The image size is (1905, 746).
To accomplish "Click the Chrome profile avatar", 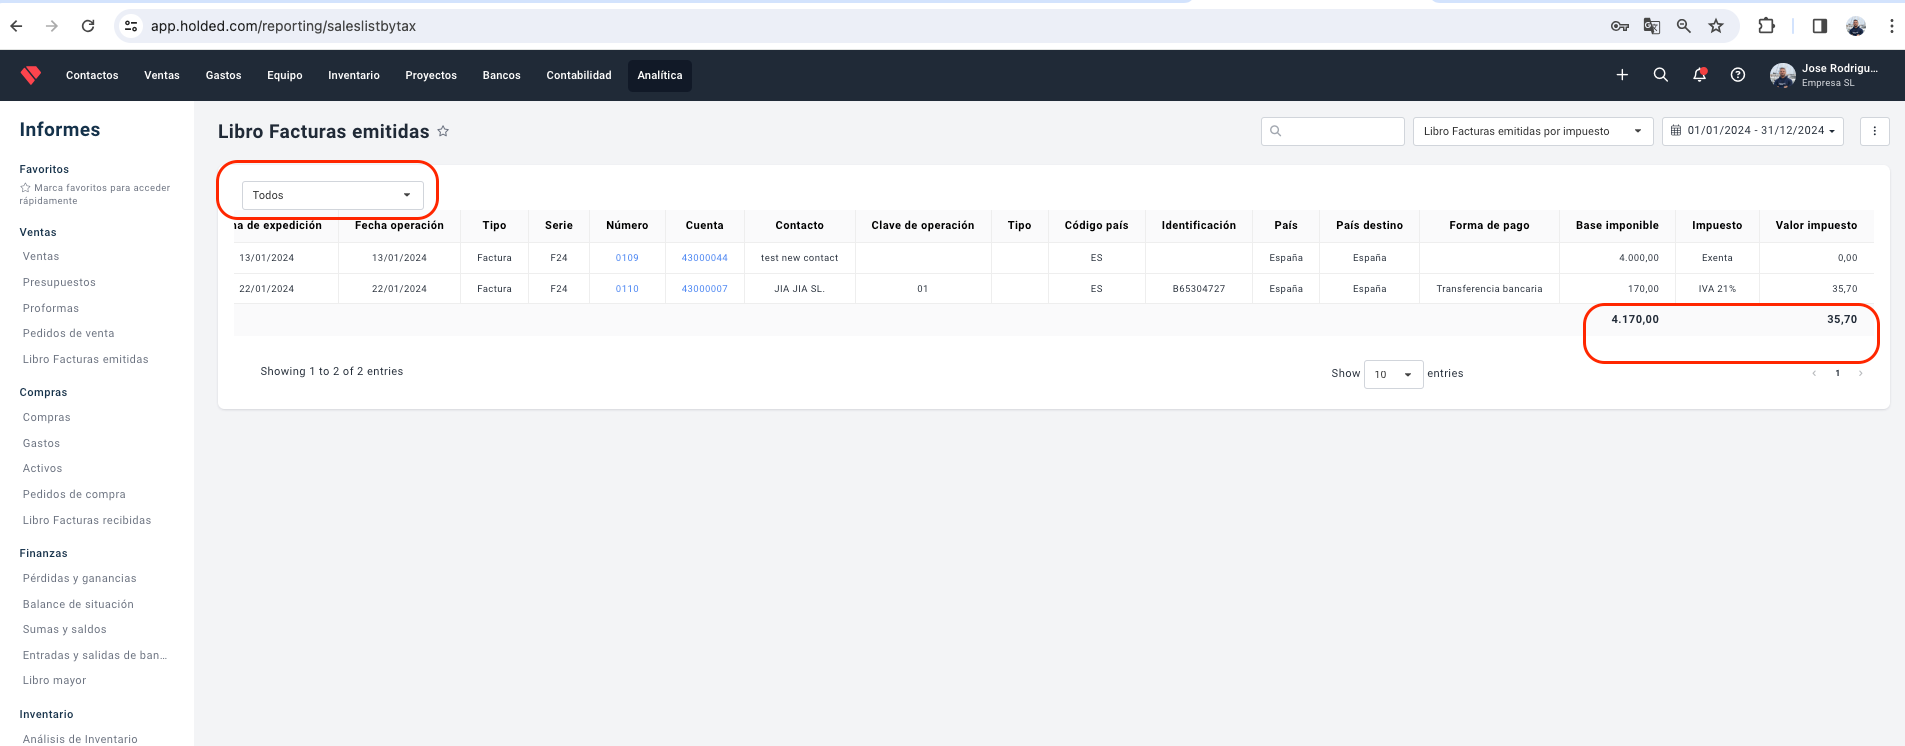I will tap(1856, 26).
